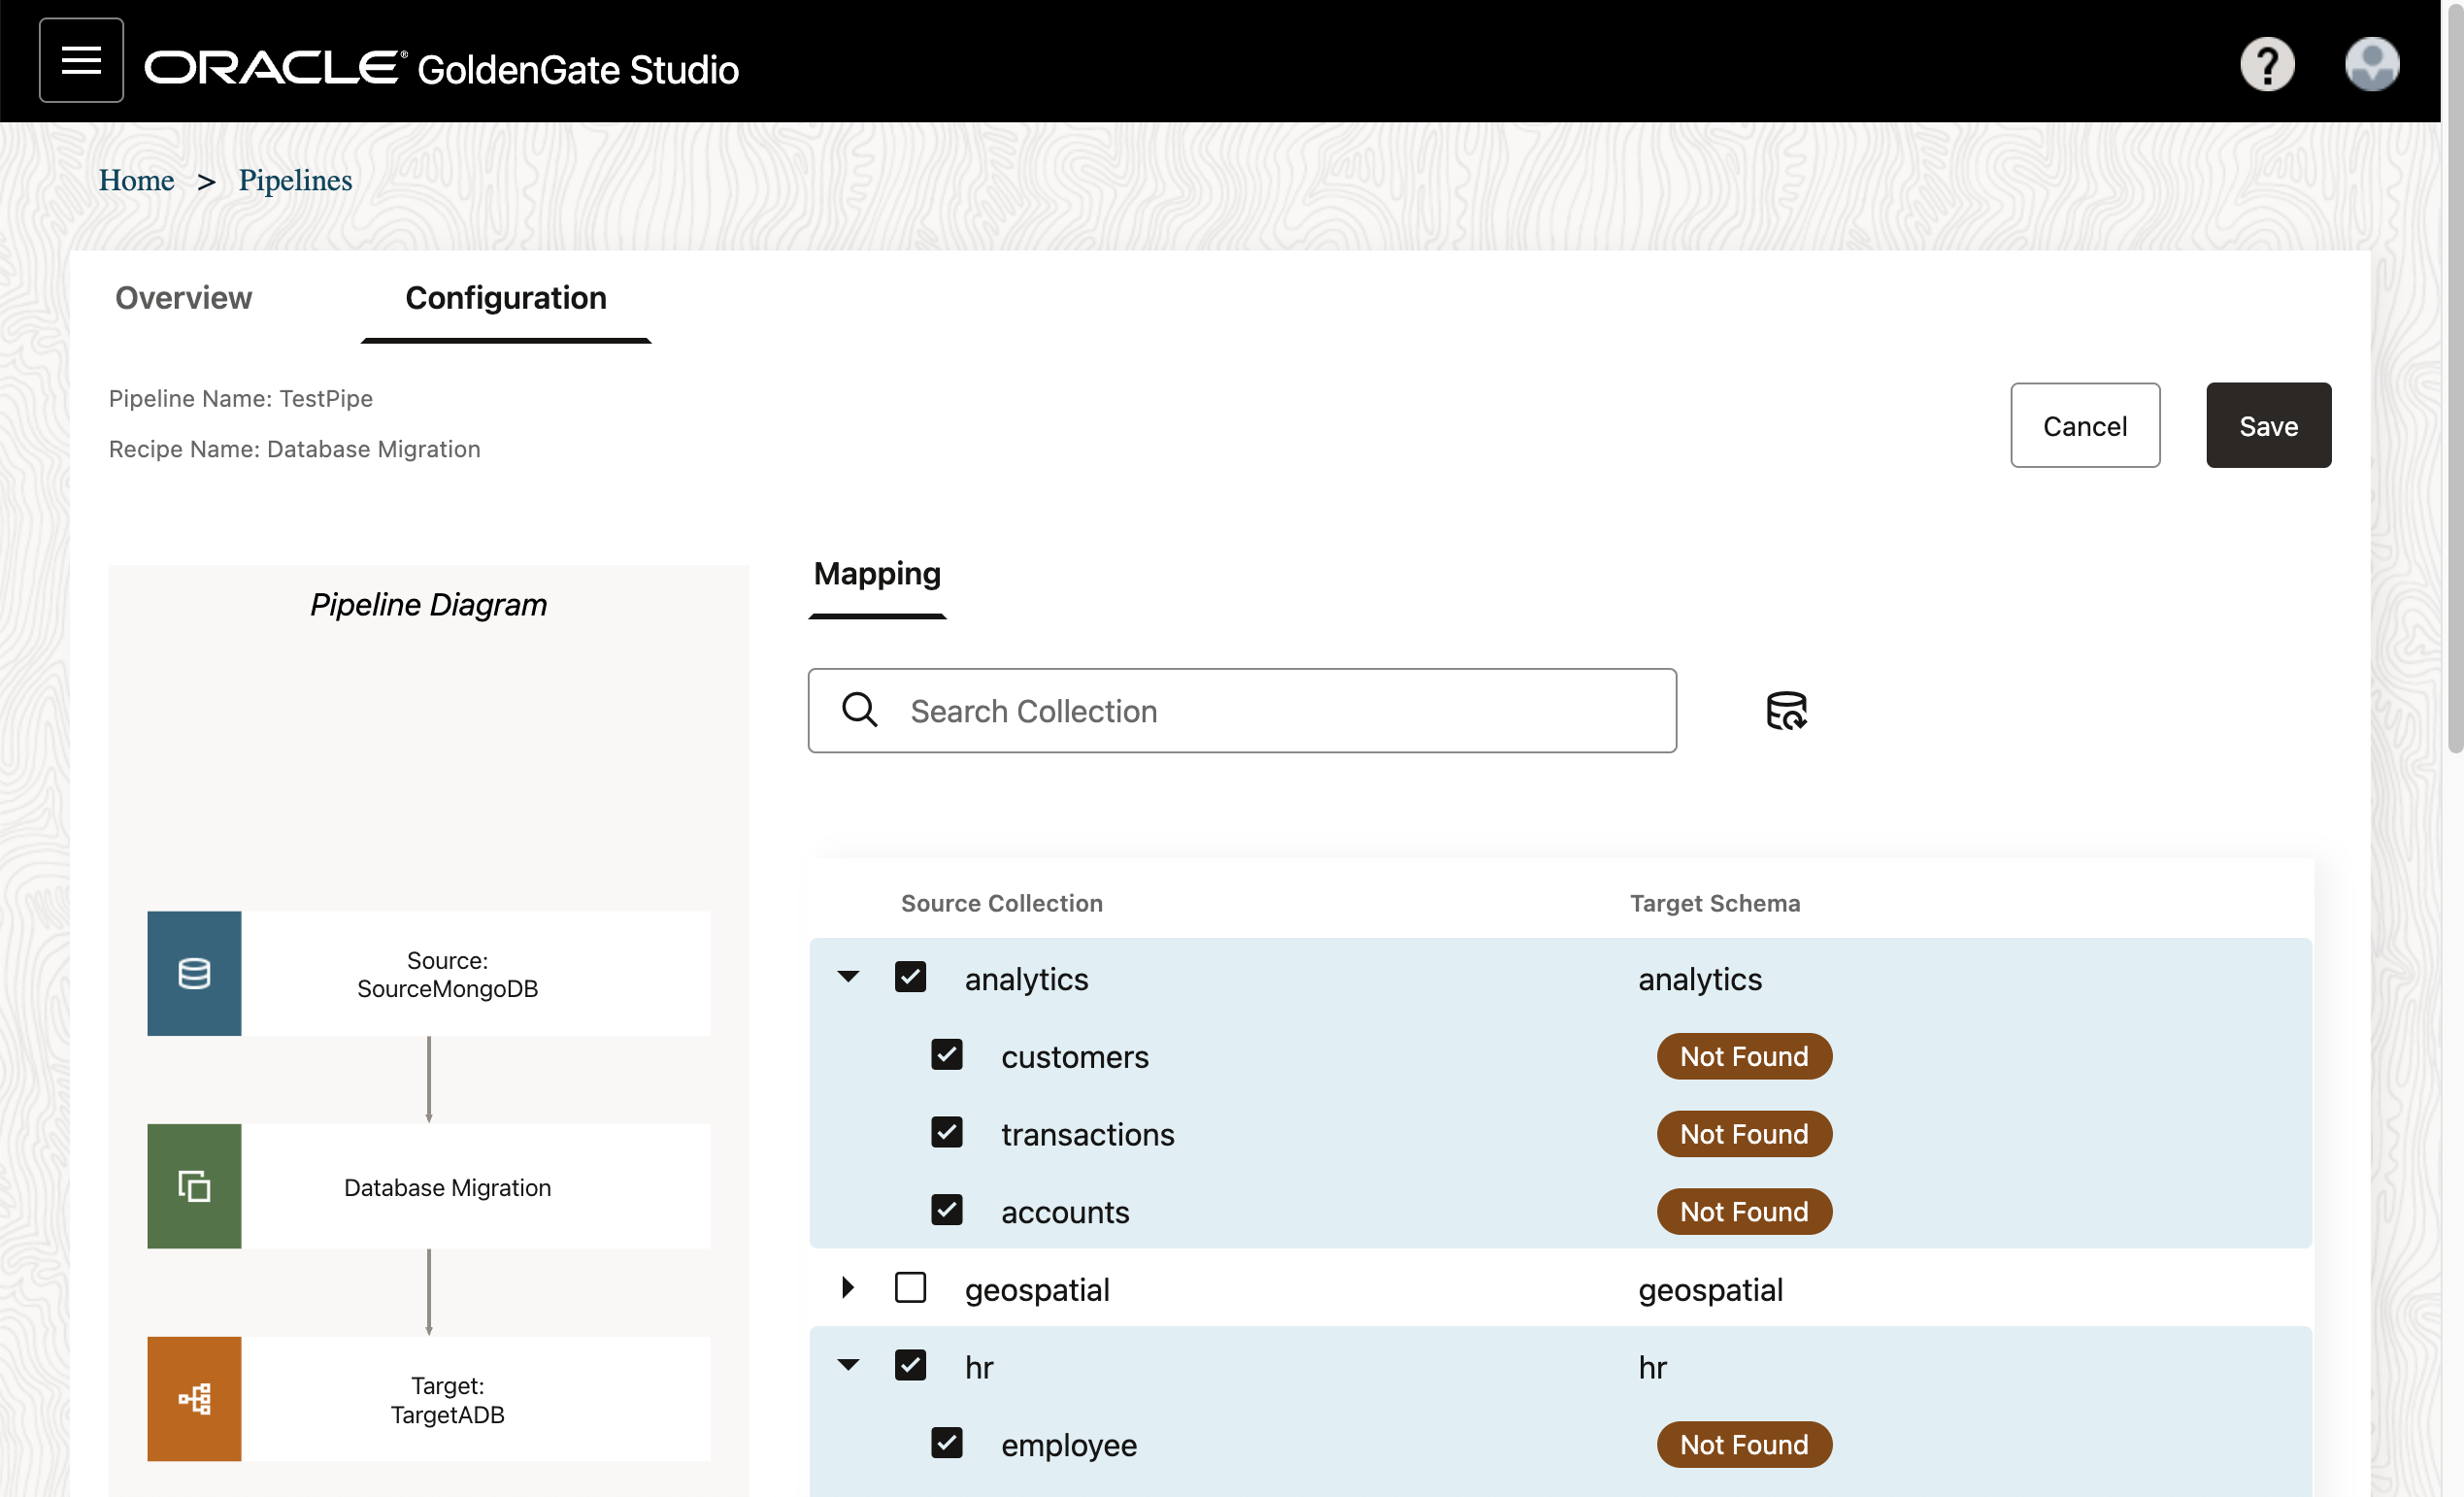This screenshot has height=1497, width=2464.
Task: Collapse the analytics collection group
Action: pos(848,977)
